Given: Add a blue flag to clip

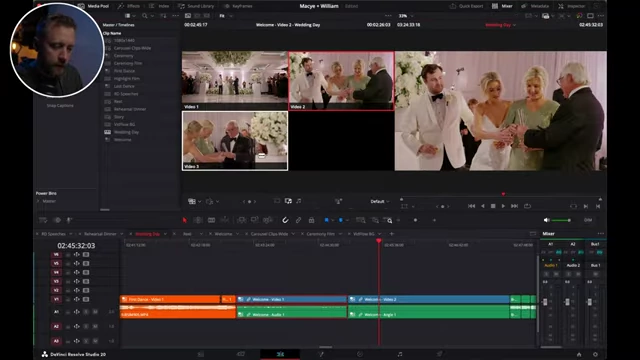Looking at the screenshot, I should (x=327, y=220).
